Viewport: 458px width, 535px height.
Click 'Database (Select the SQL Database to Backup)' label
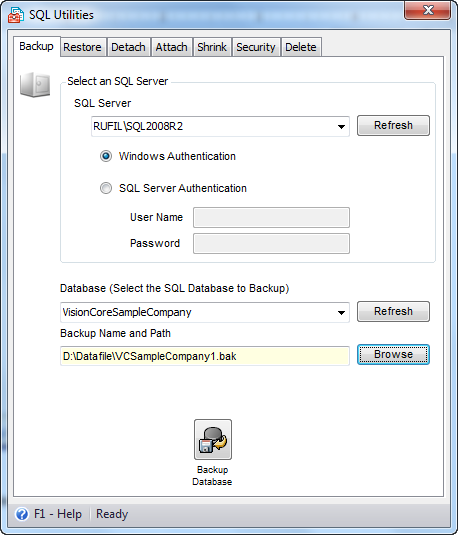tap(175, 288)
